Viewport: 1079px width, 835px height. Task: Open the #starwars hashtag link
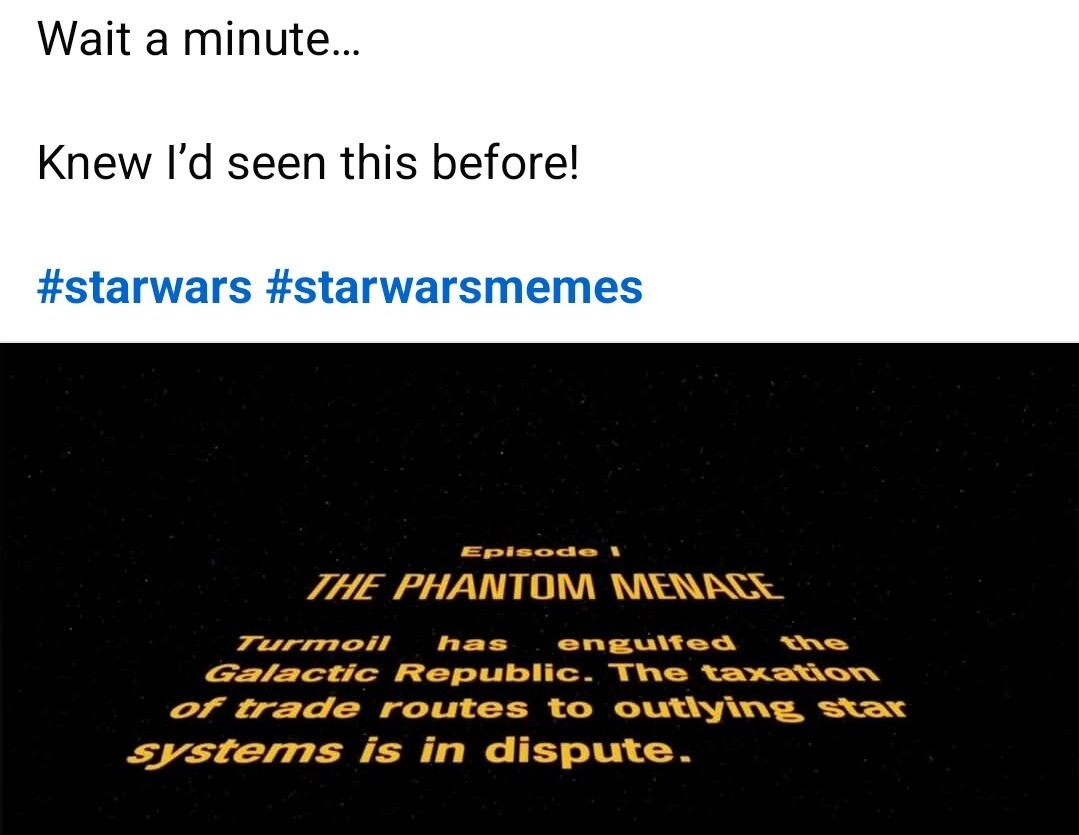coord(145,287)
